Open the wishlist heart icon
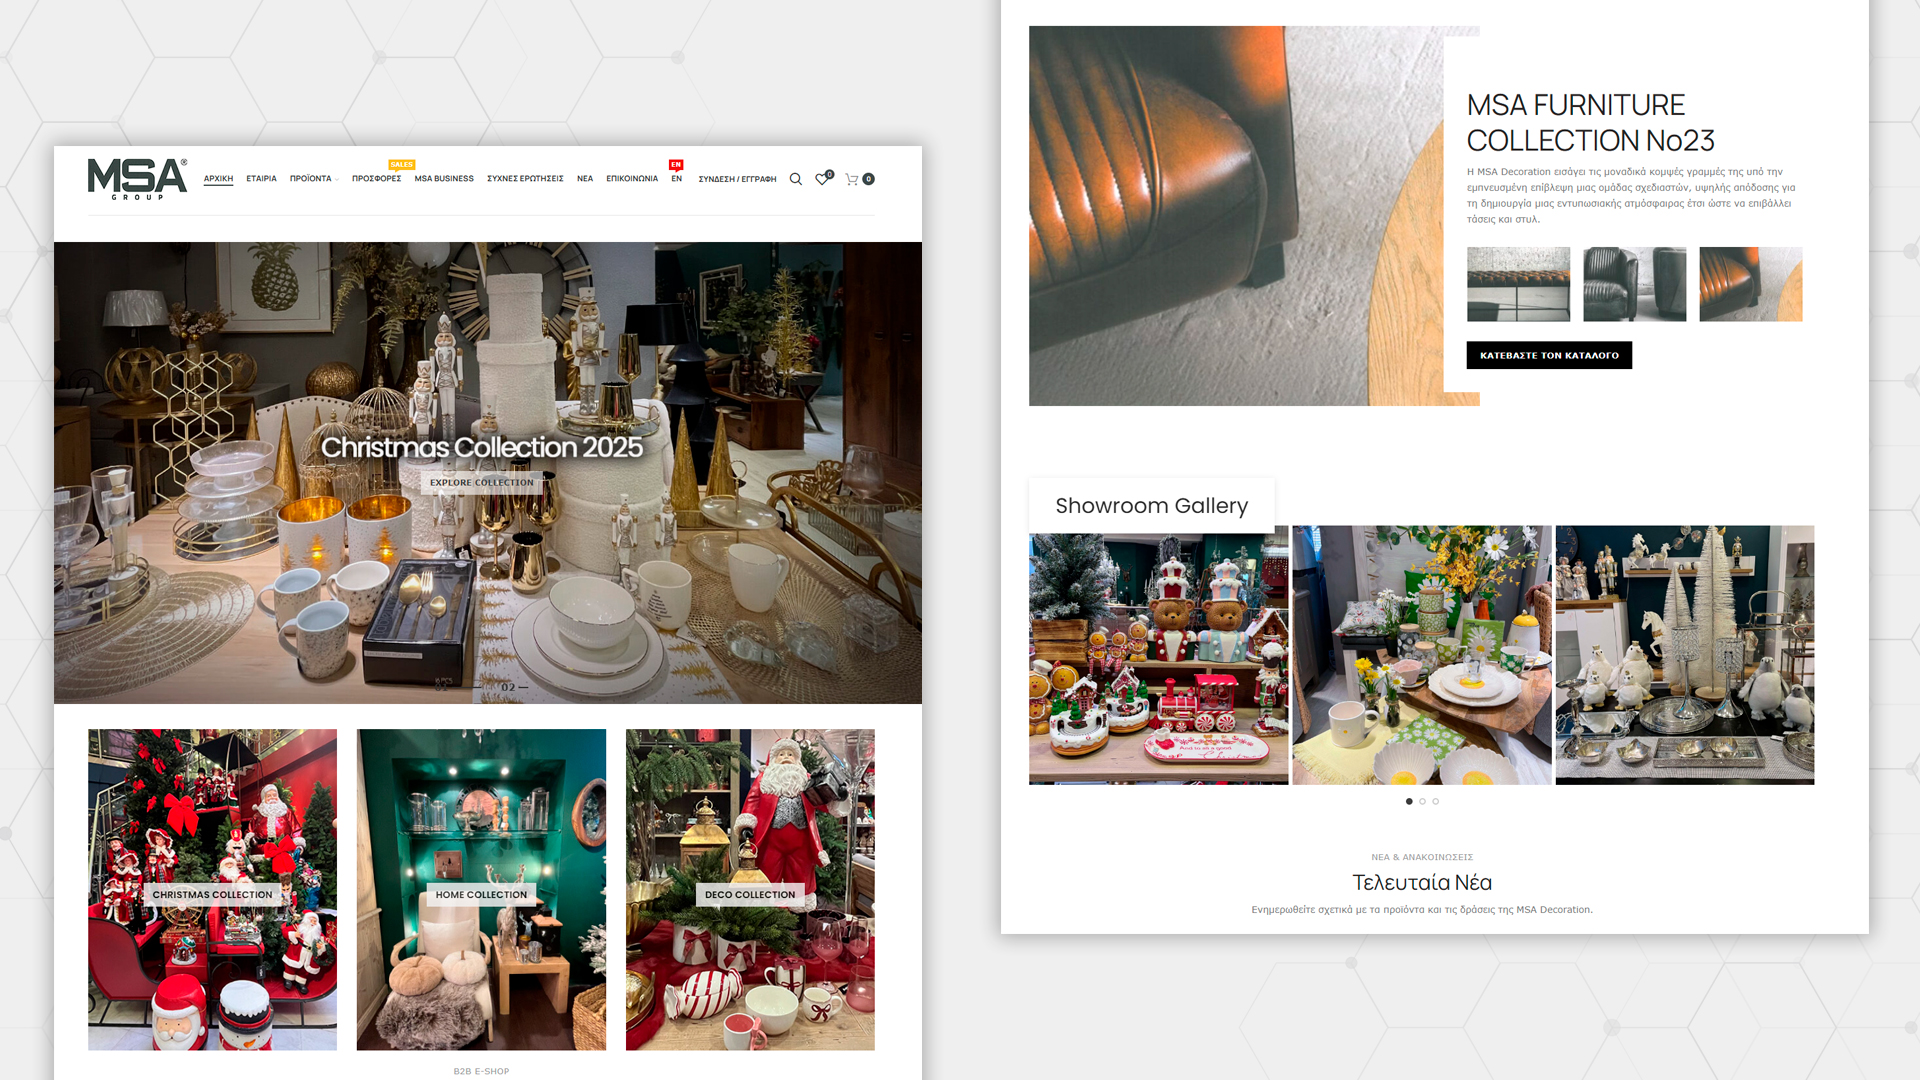Viewport: 1920px width, 1080px height. click(823, 179)
